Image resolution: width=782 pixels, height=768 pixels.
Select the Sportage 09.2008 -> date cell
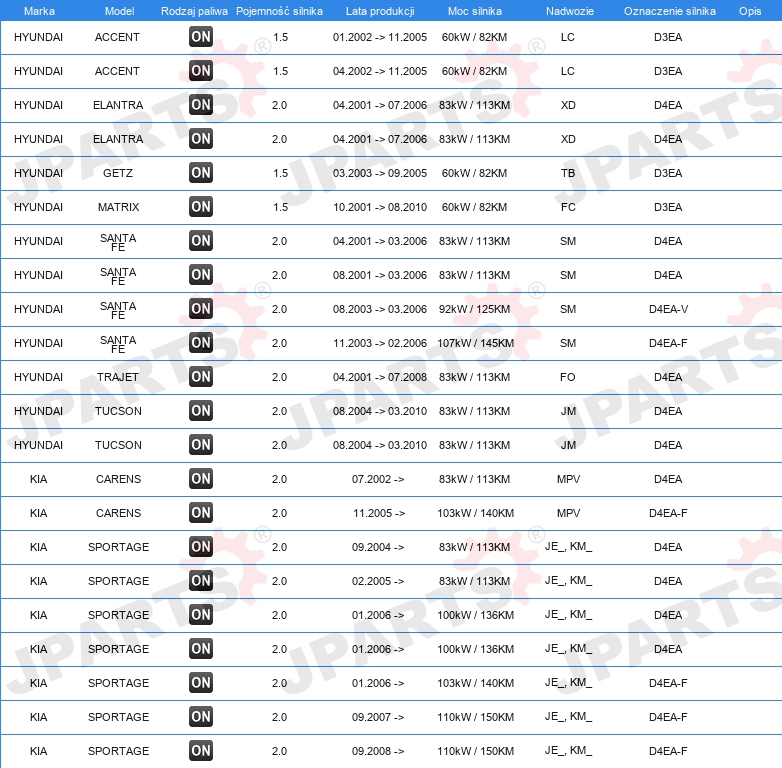(x=378, y=751)
